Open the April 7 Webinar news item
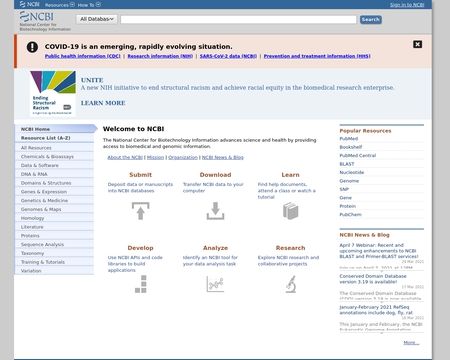Screen dimensions: 450x360 (379, 251)
